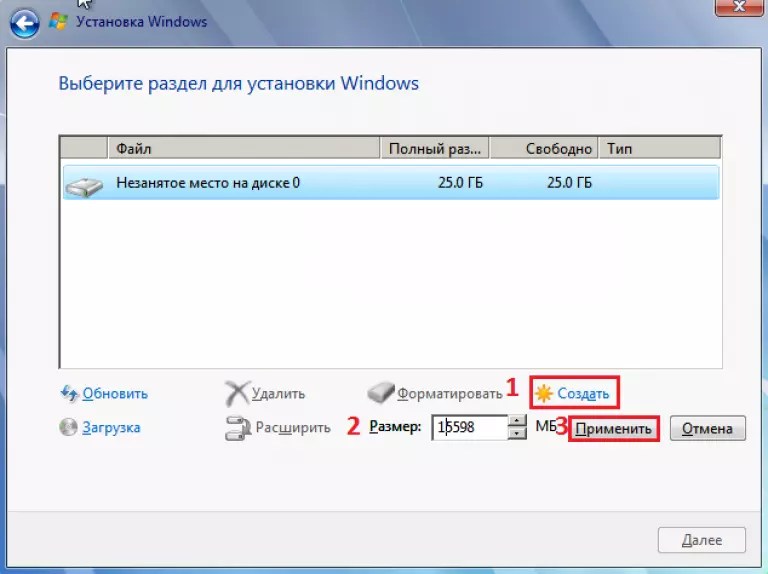Click the Удалить cross icon

[237, 393]
